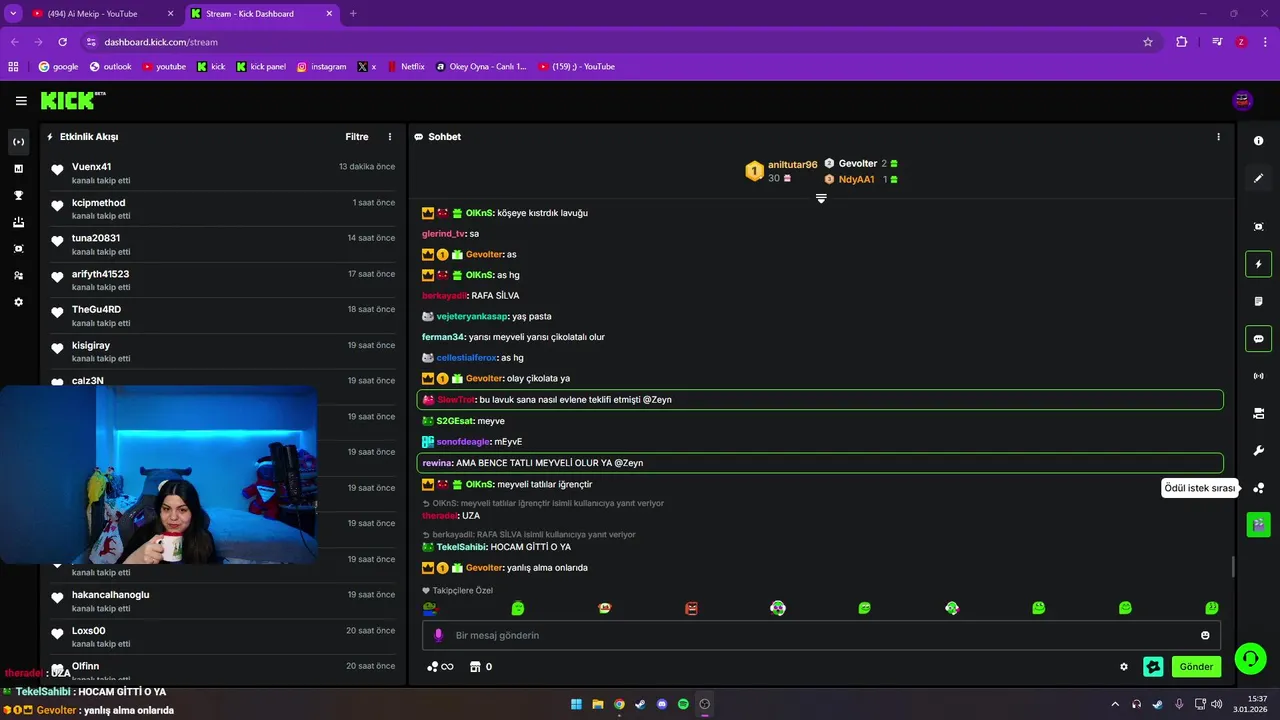Show hidden system tray icons
Screen dimensions: 1280x720
1115,704
